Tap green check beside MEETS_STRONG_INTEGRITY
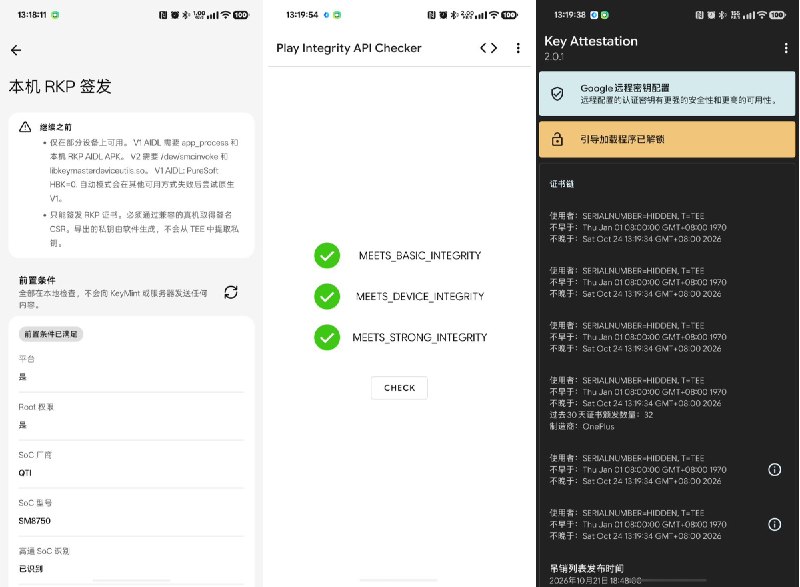 (x=327, y=337)
